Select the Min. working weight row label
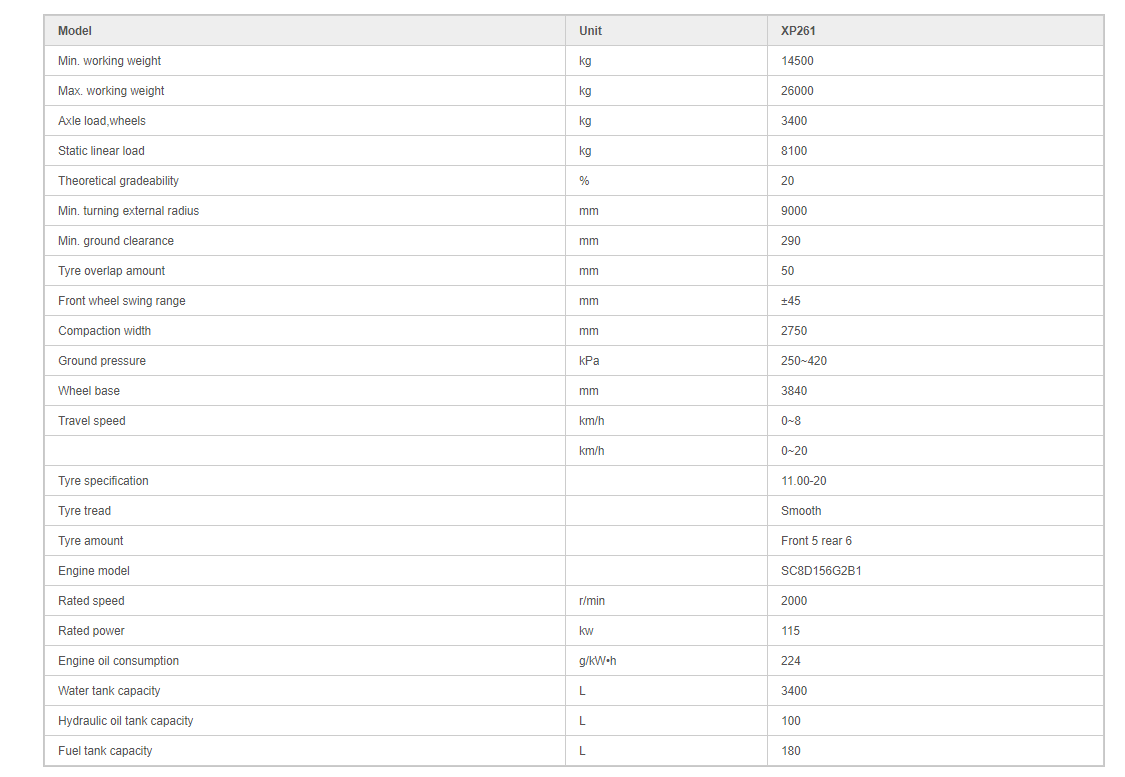The image size is (1125, 777). (x=109, y=61)
